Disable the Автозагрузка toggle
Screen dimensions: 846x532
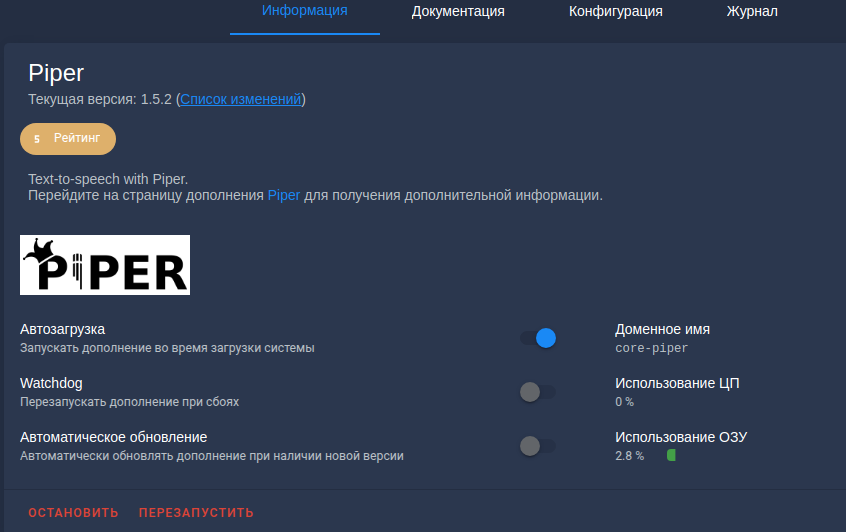tap(538, 338)
